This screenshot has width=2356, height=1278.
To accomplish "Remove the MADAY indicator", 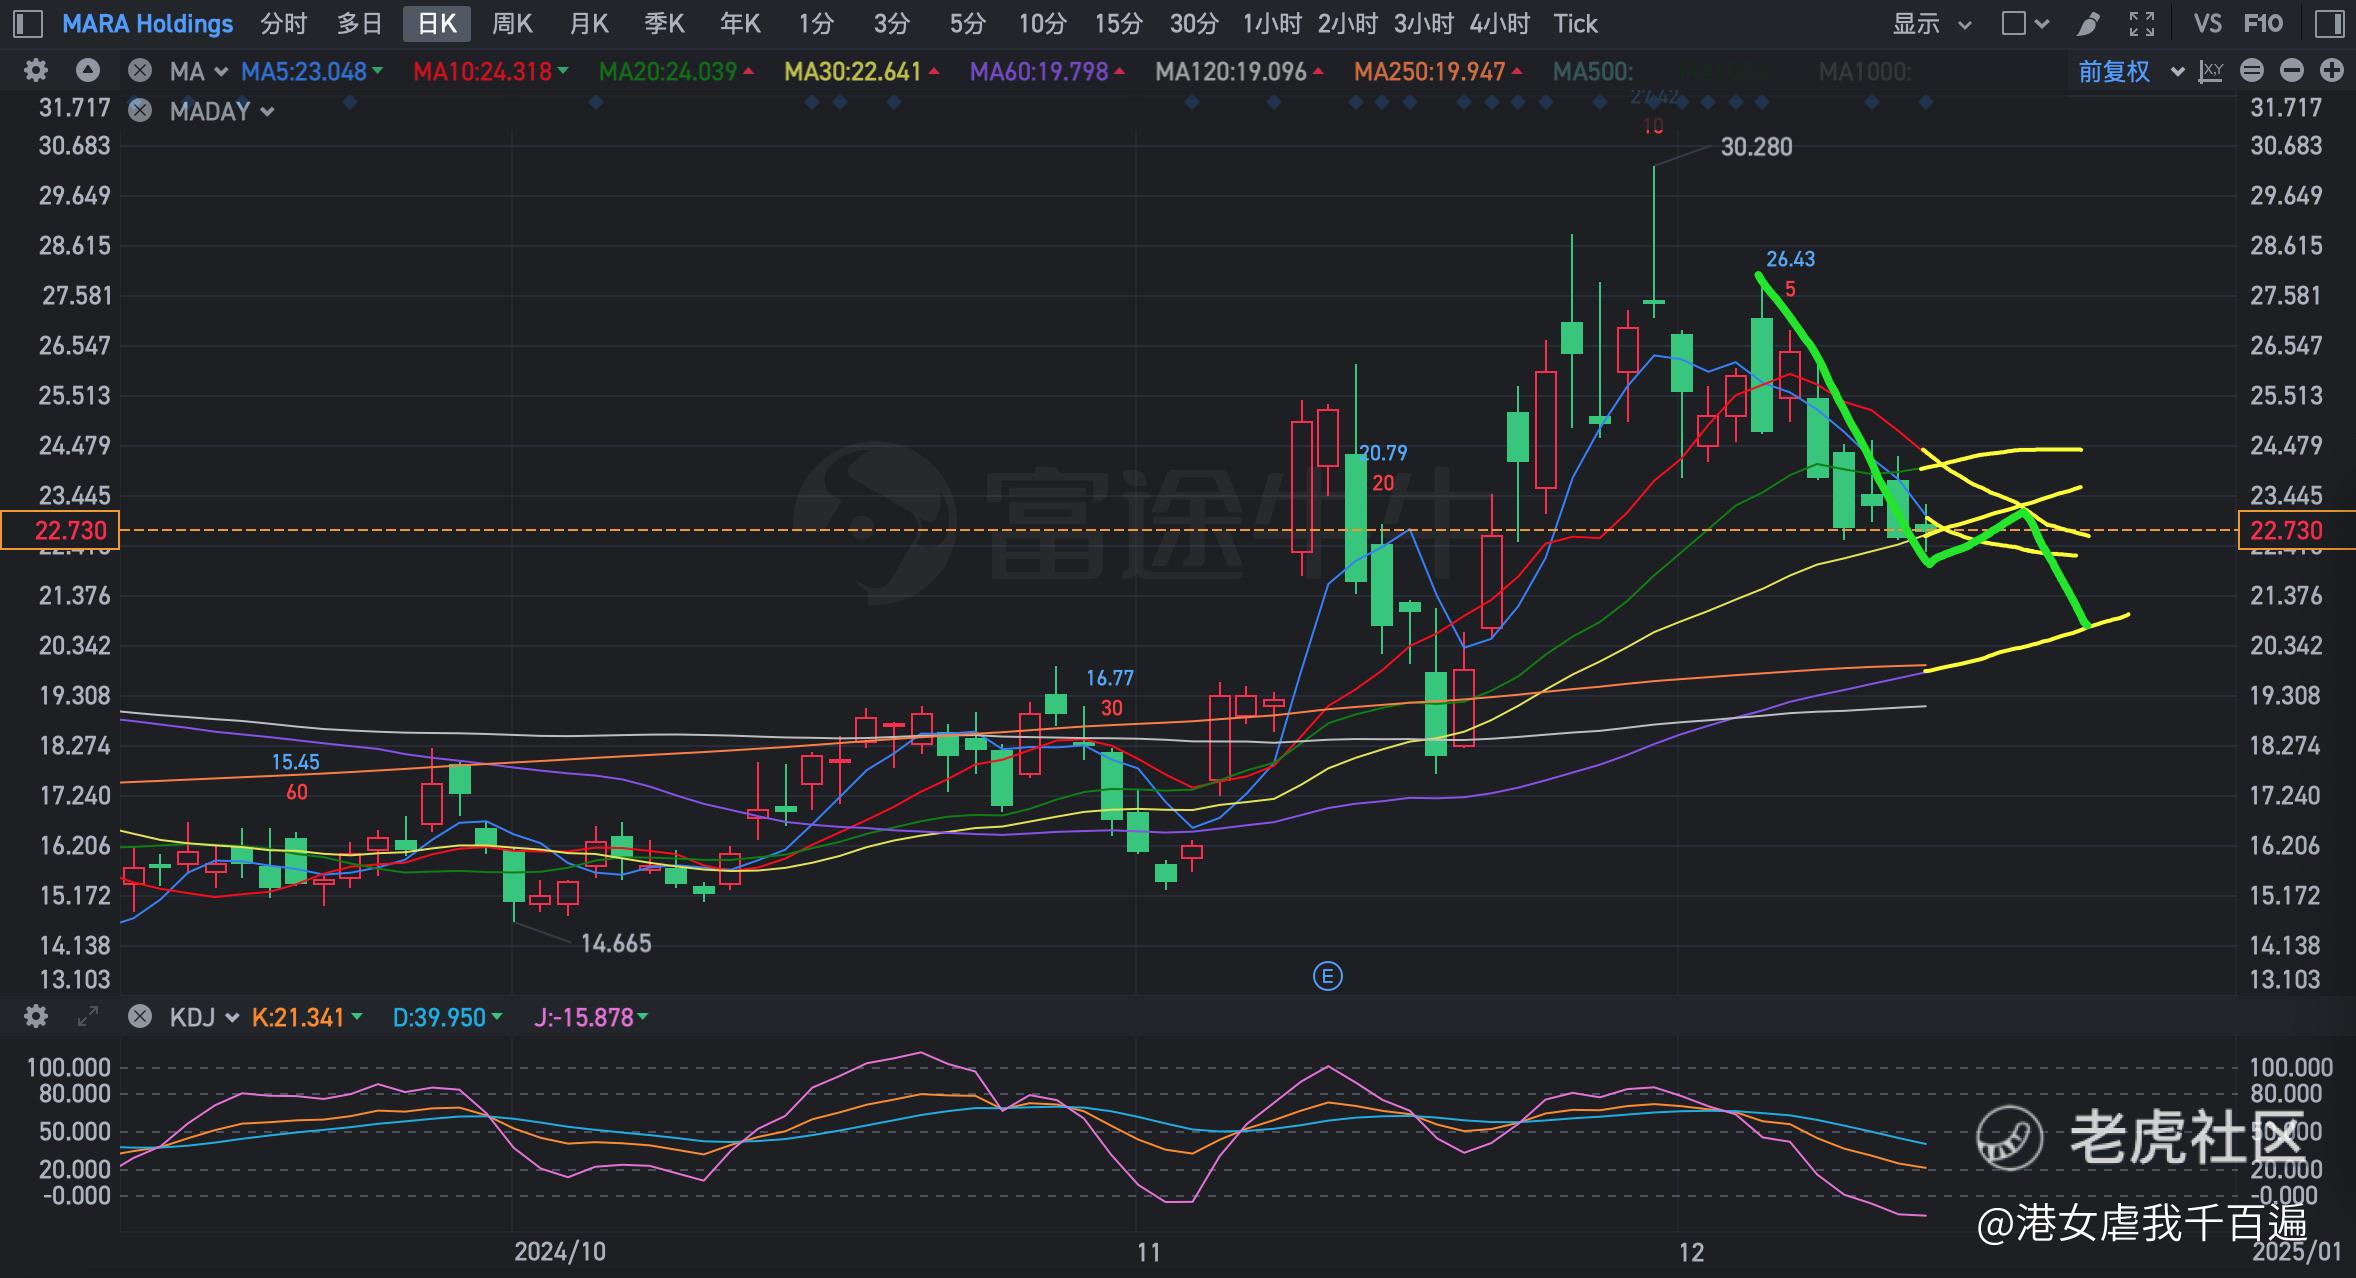I will 140,111.
